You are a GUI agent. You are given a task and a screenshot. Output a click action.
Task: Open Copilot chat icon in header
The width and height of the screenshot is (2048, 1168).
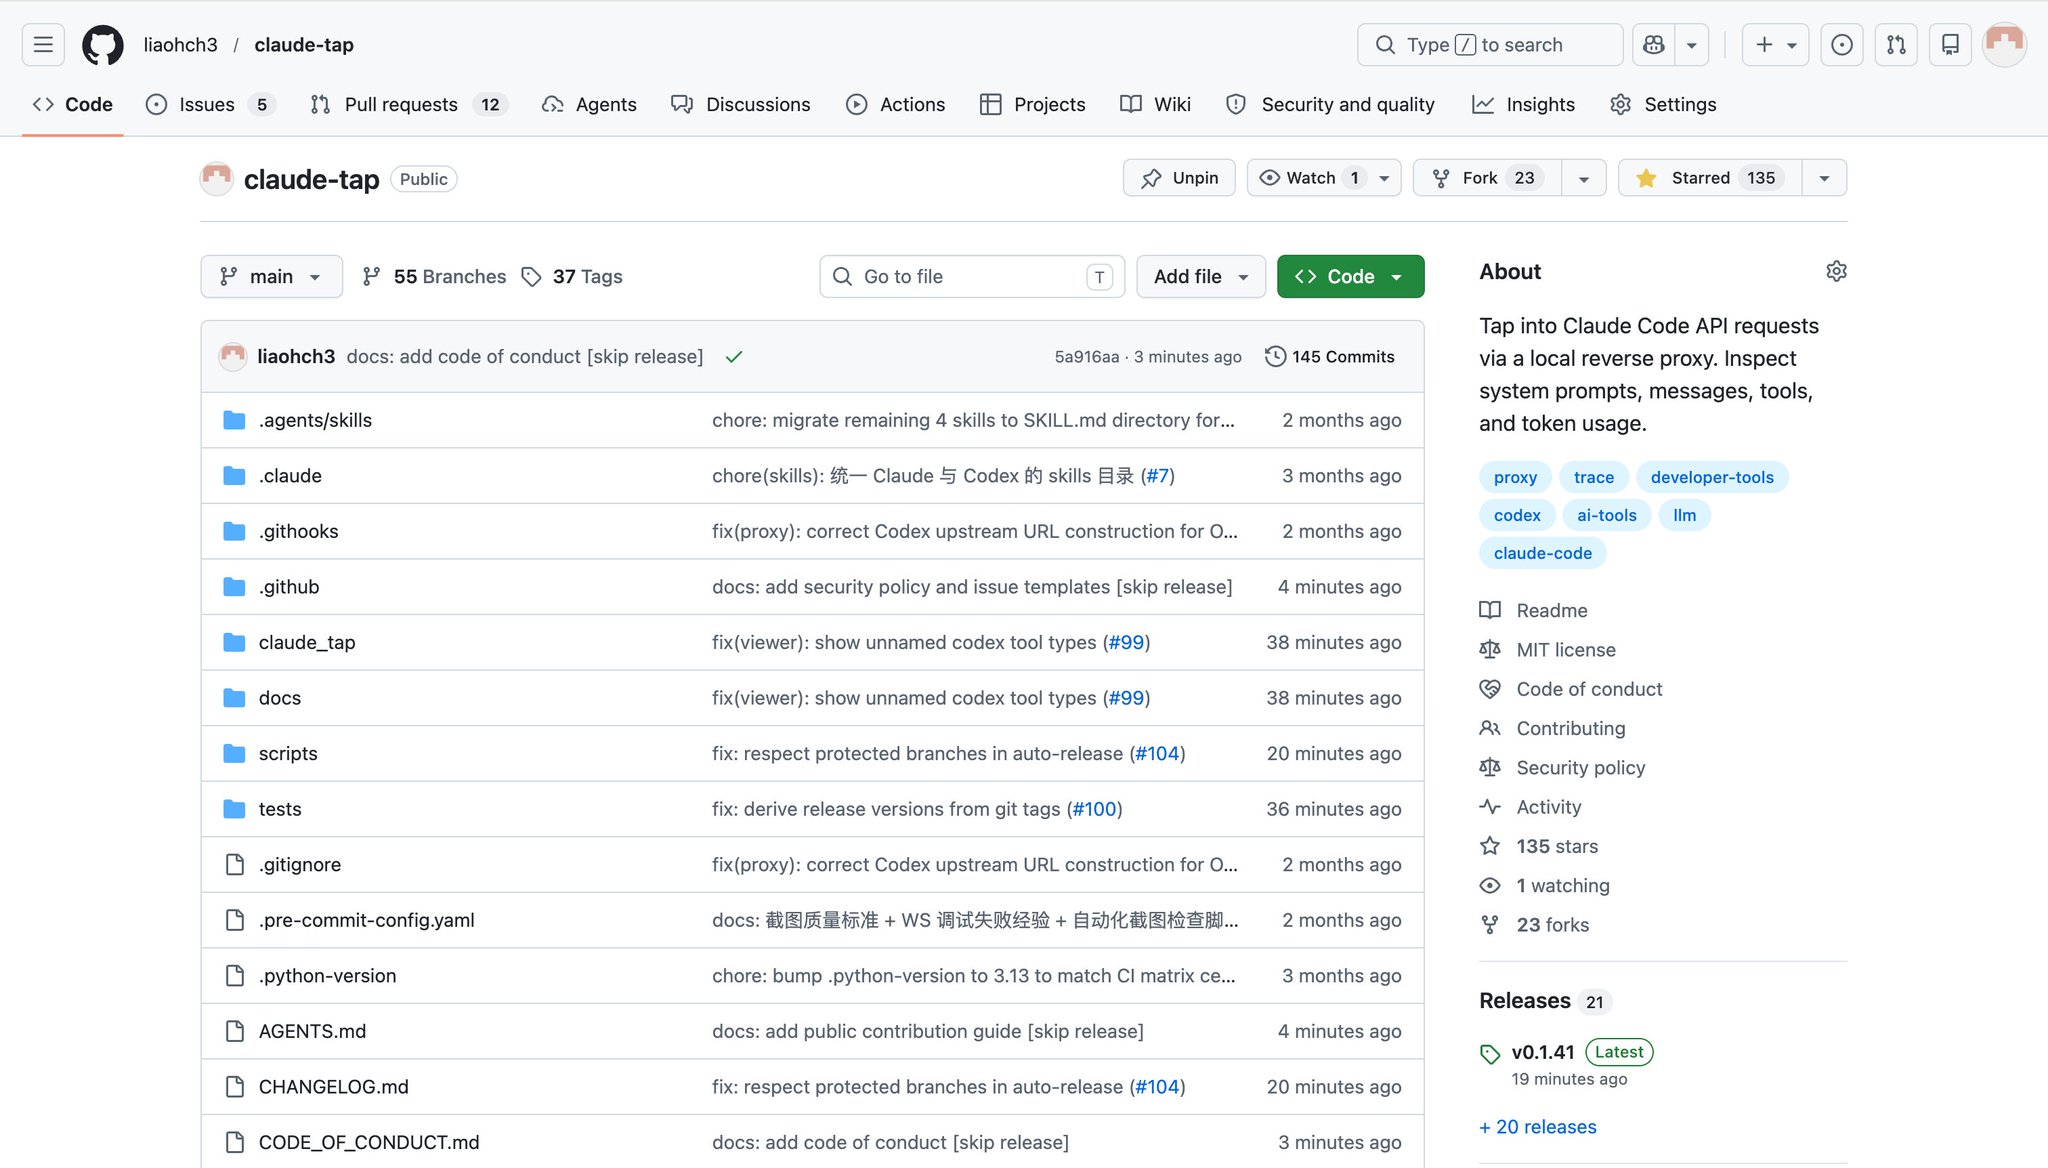1654,45
